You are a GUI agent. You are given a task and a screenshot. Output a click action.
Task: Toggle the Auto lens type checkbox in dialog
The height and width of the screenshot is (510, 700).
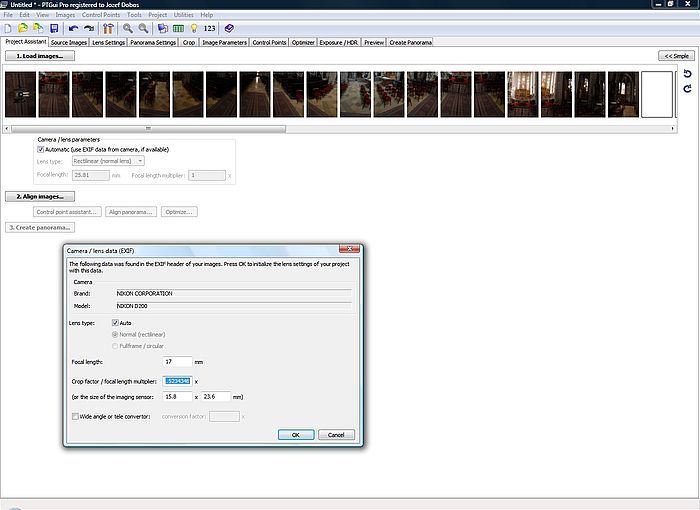116,323
